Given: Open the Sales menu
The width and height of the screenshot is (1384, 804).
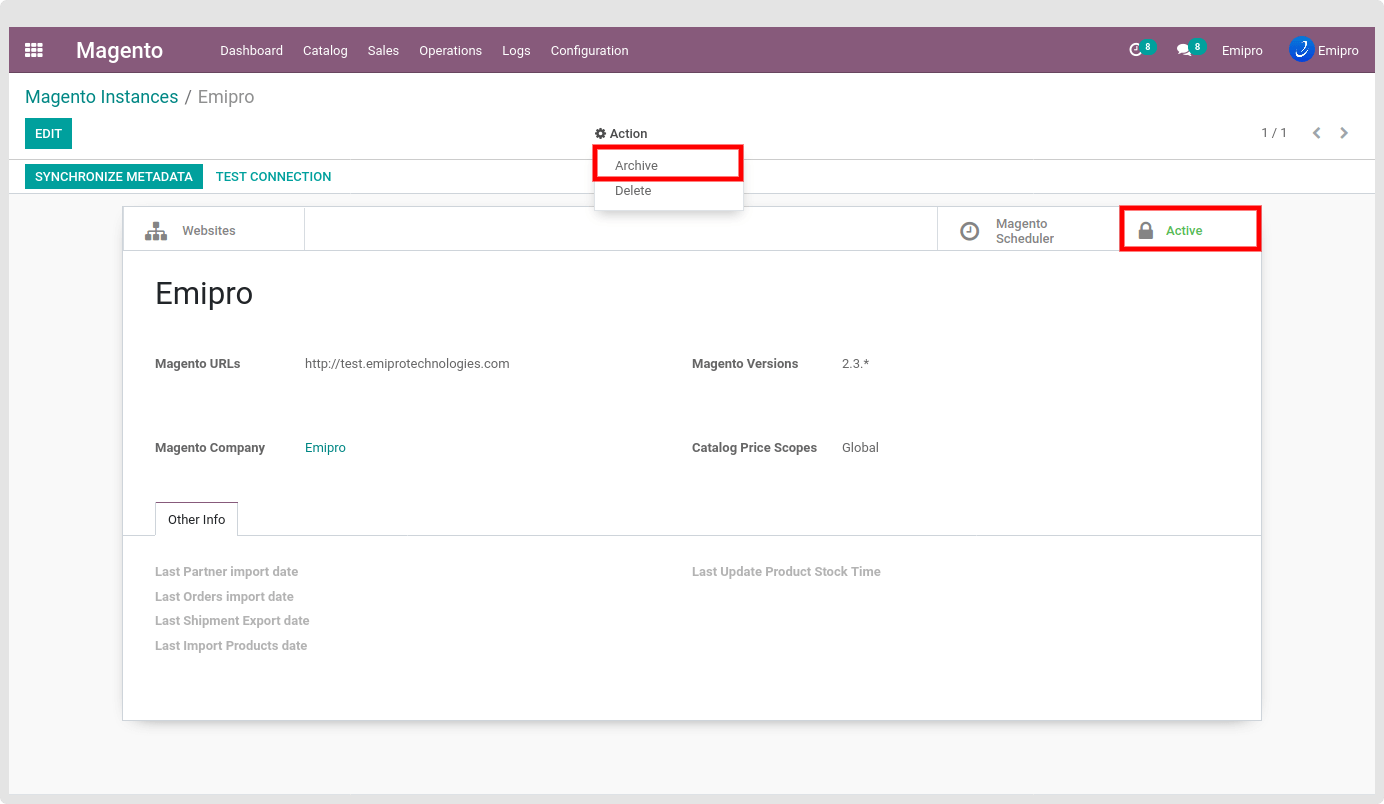Looking at the screenshot, I should tap(383, 50).
